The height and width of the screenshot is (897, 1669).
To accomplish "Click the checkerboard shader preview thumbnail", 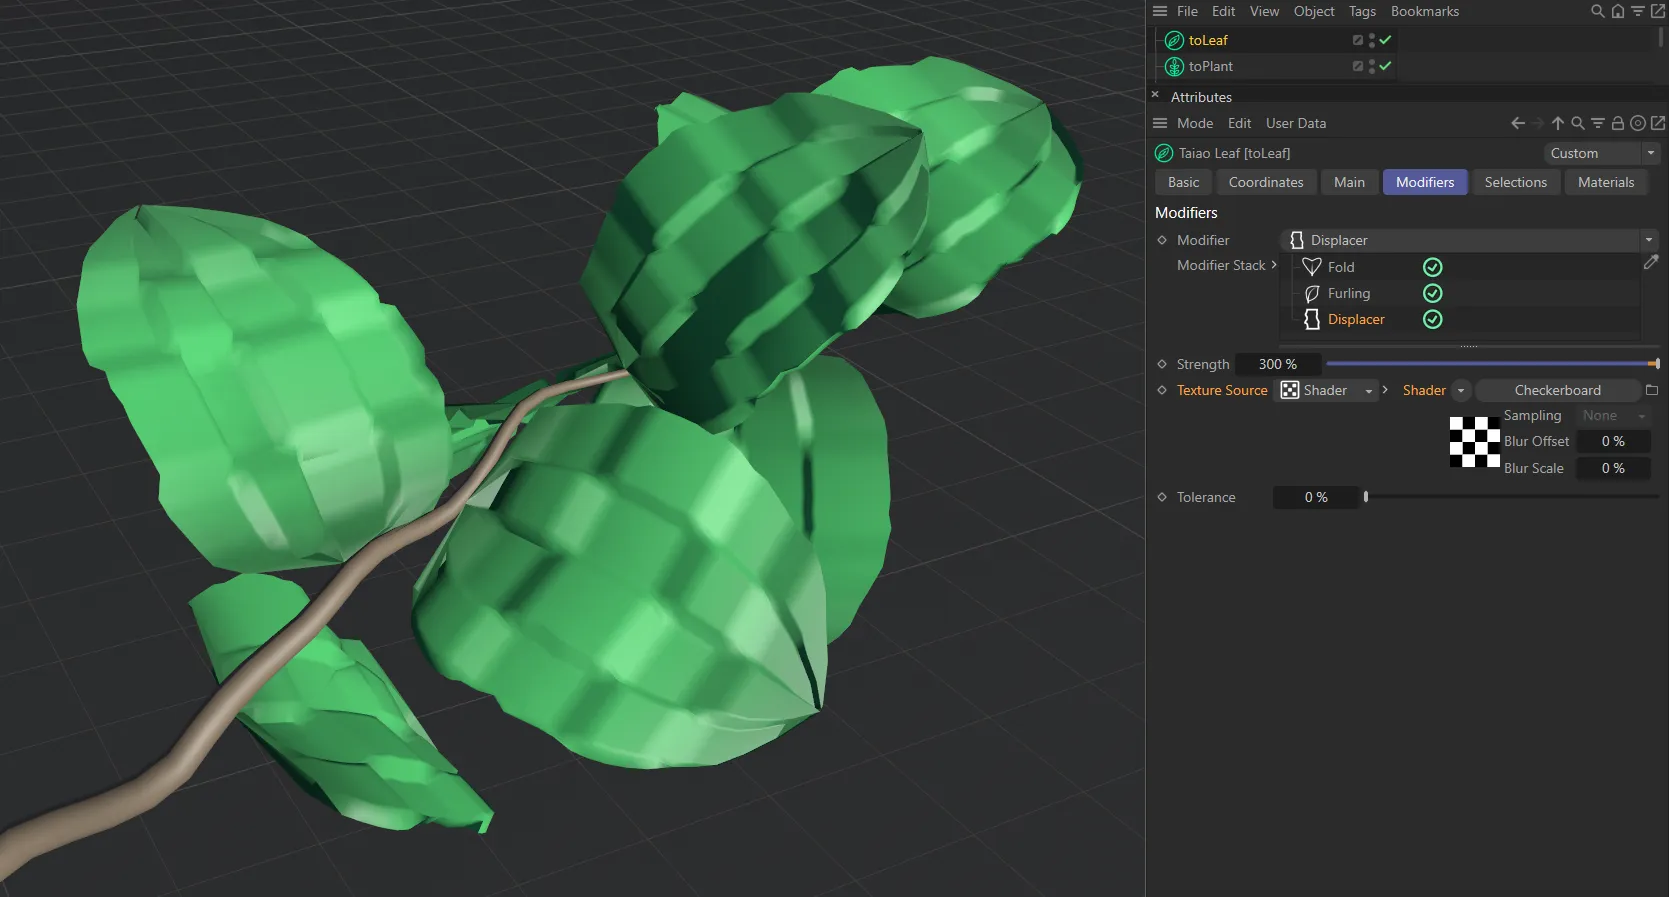I will [x=1475, y=442].
